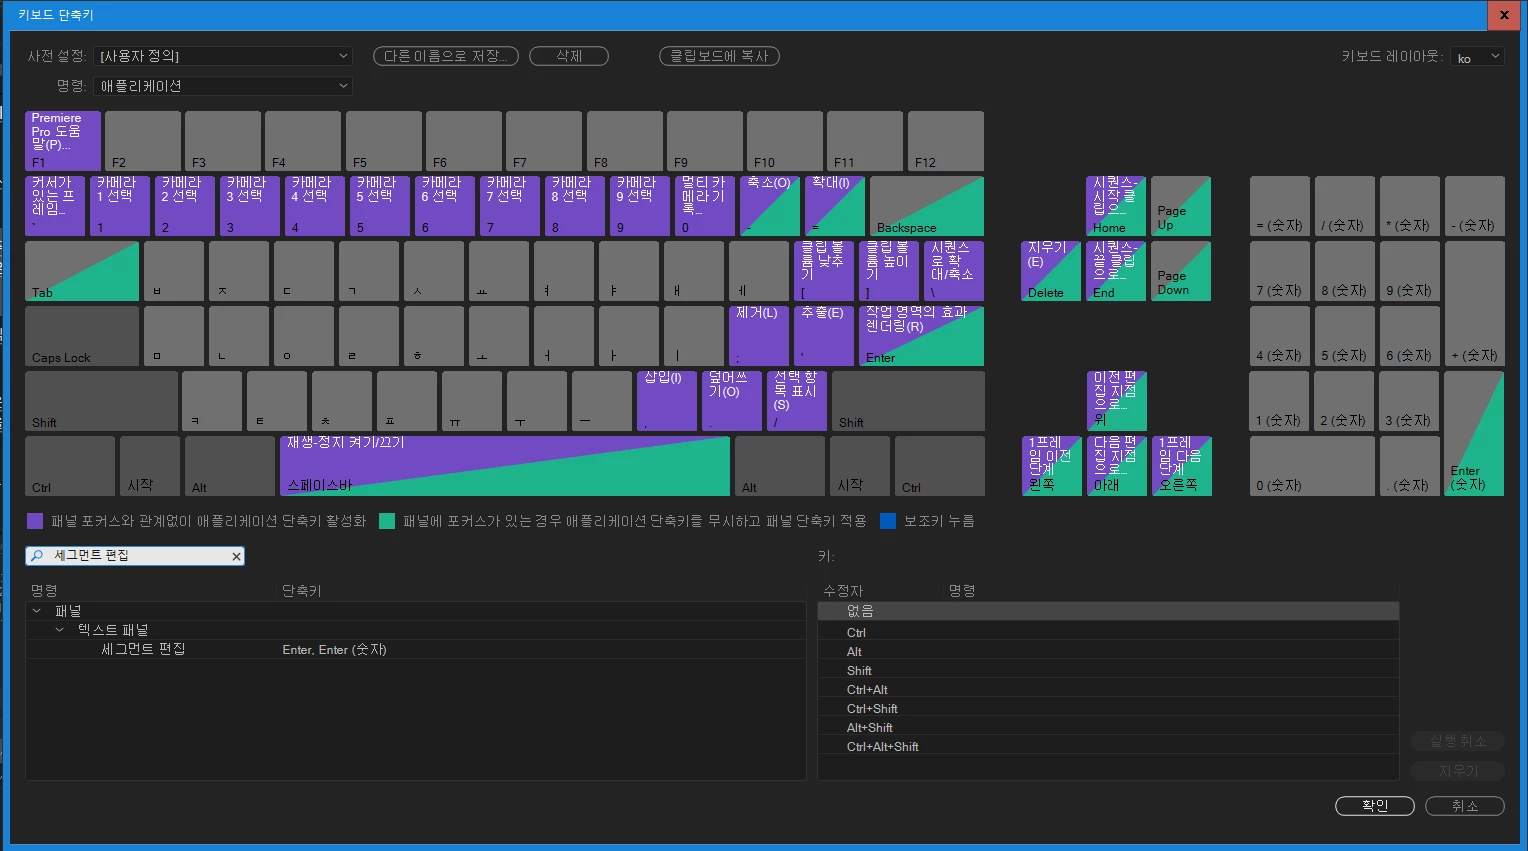
Task: Click the 실행 취소 button
Action: pos(1458,741)
